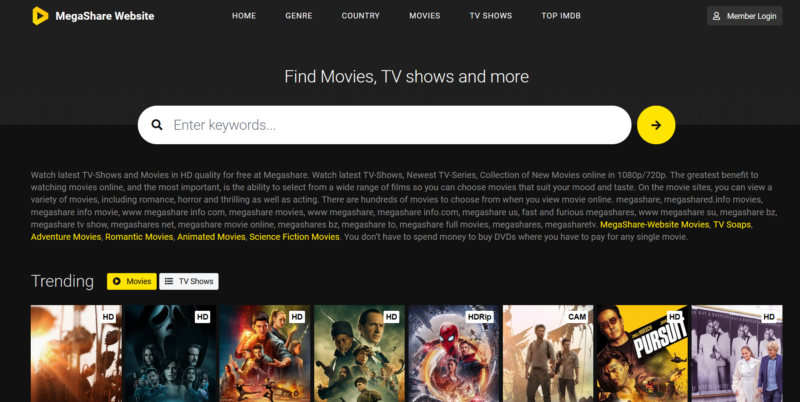Click the Trending section heading

[62, 281]
